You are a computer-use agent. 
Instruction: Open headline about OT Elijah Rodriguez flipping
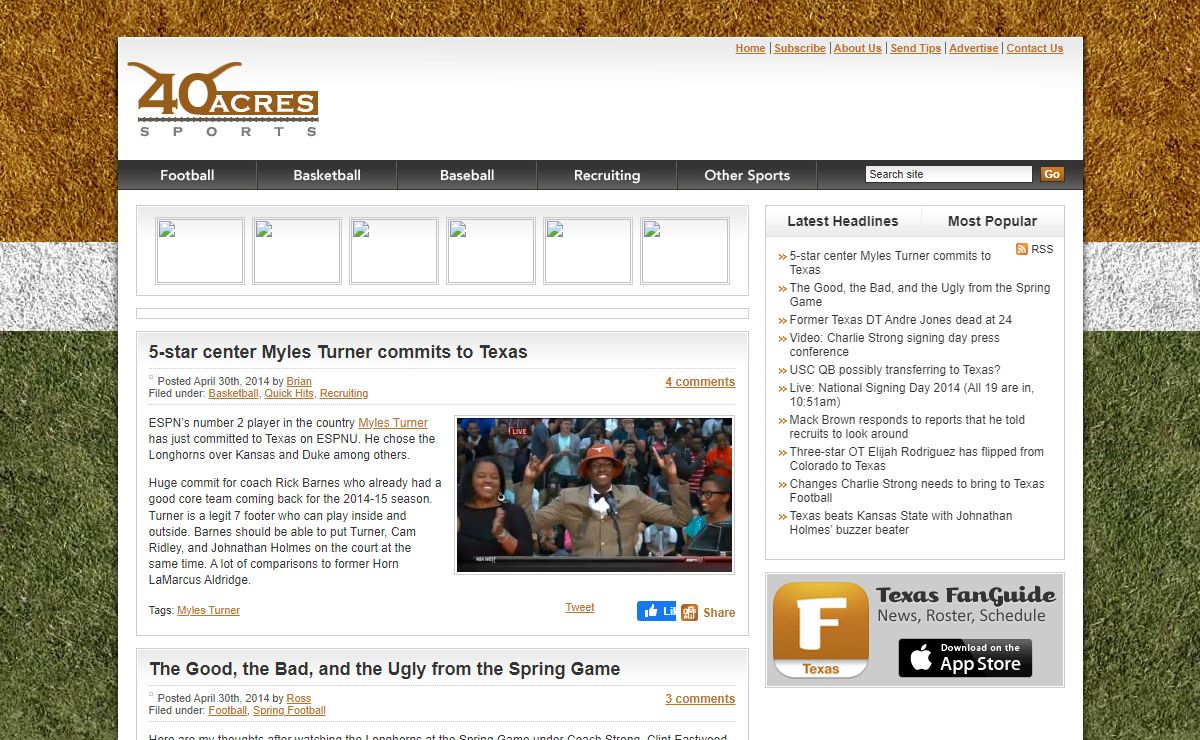[916, 459]
